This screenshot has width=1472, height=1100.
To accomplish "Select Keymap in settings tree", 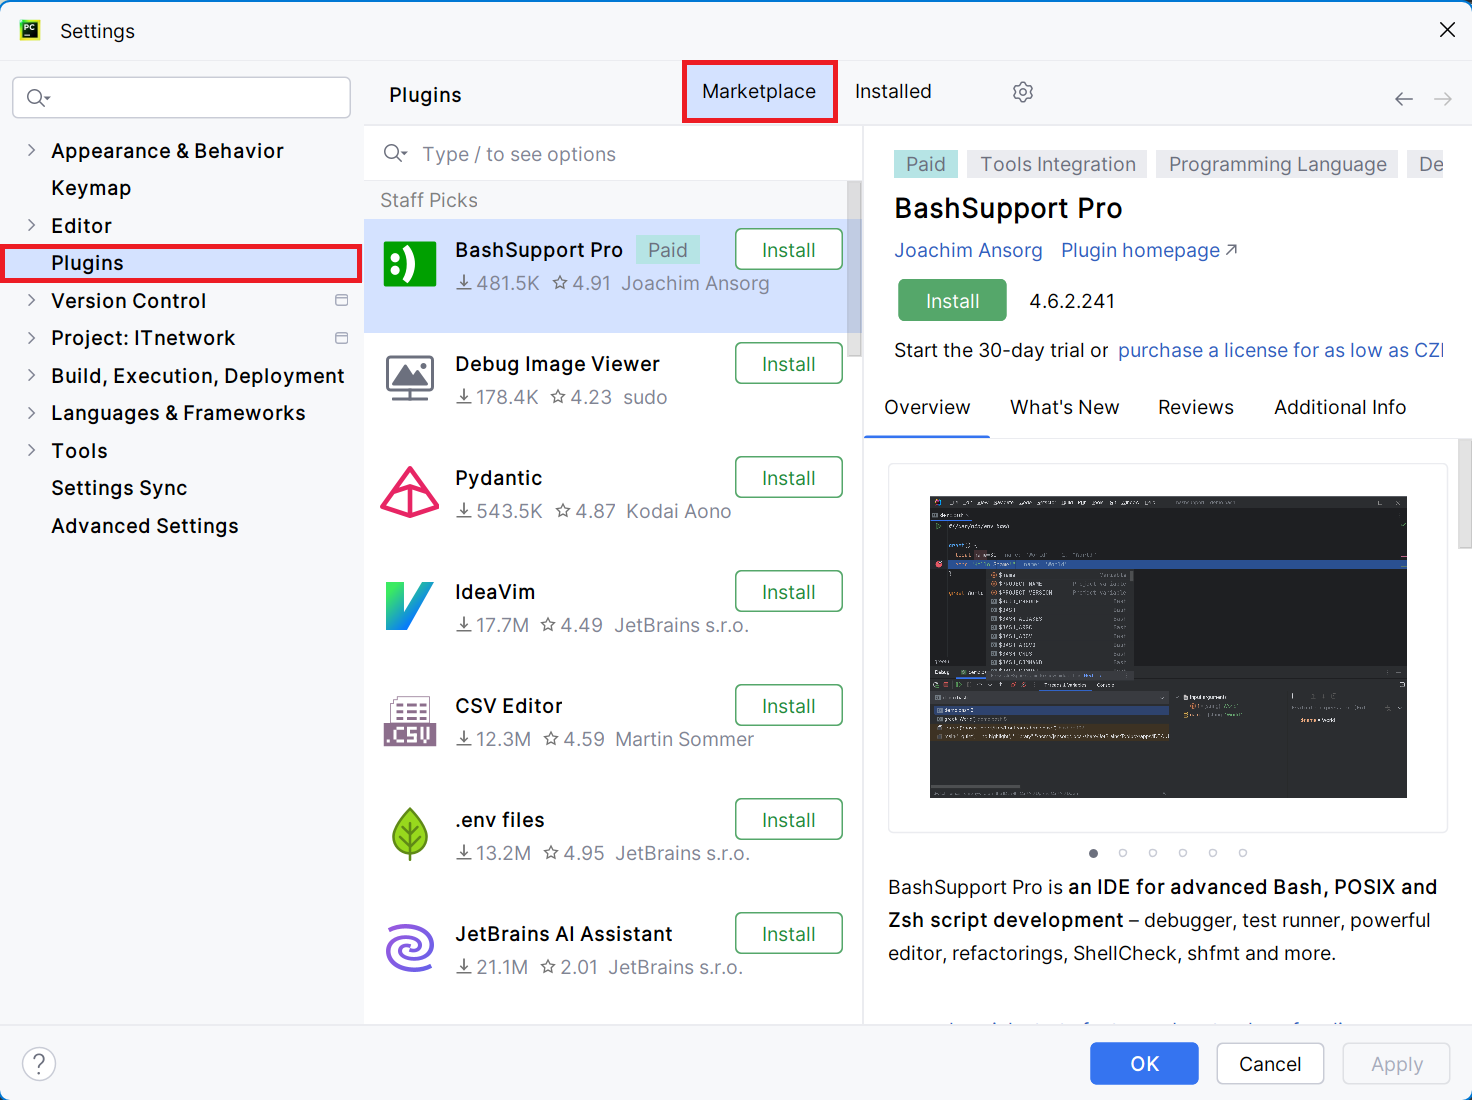I will pos(91,188).
